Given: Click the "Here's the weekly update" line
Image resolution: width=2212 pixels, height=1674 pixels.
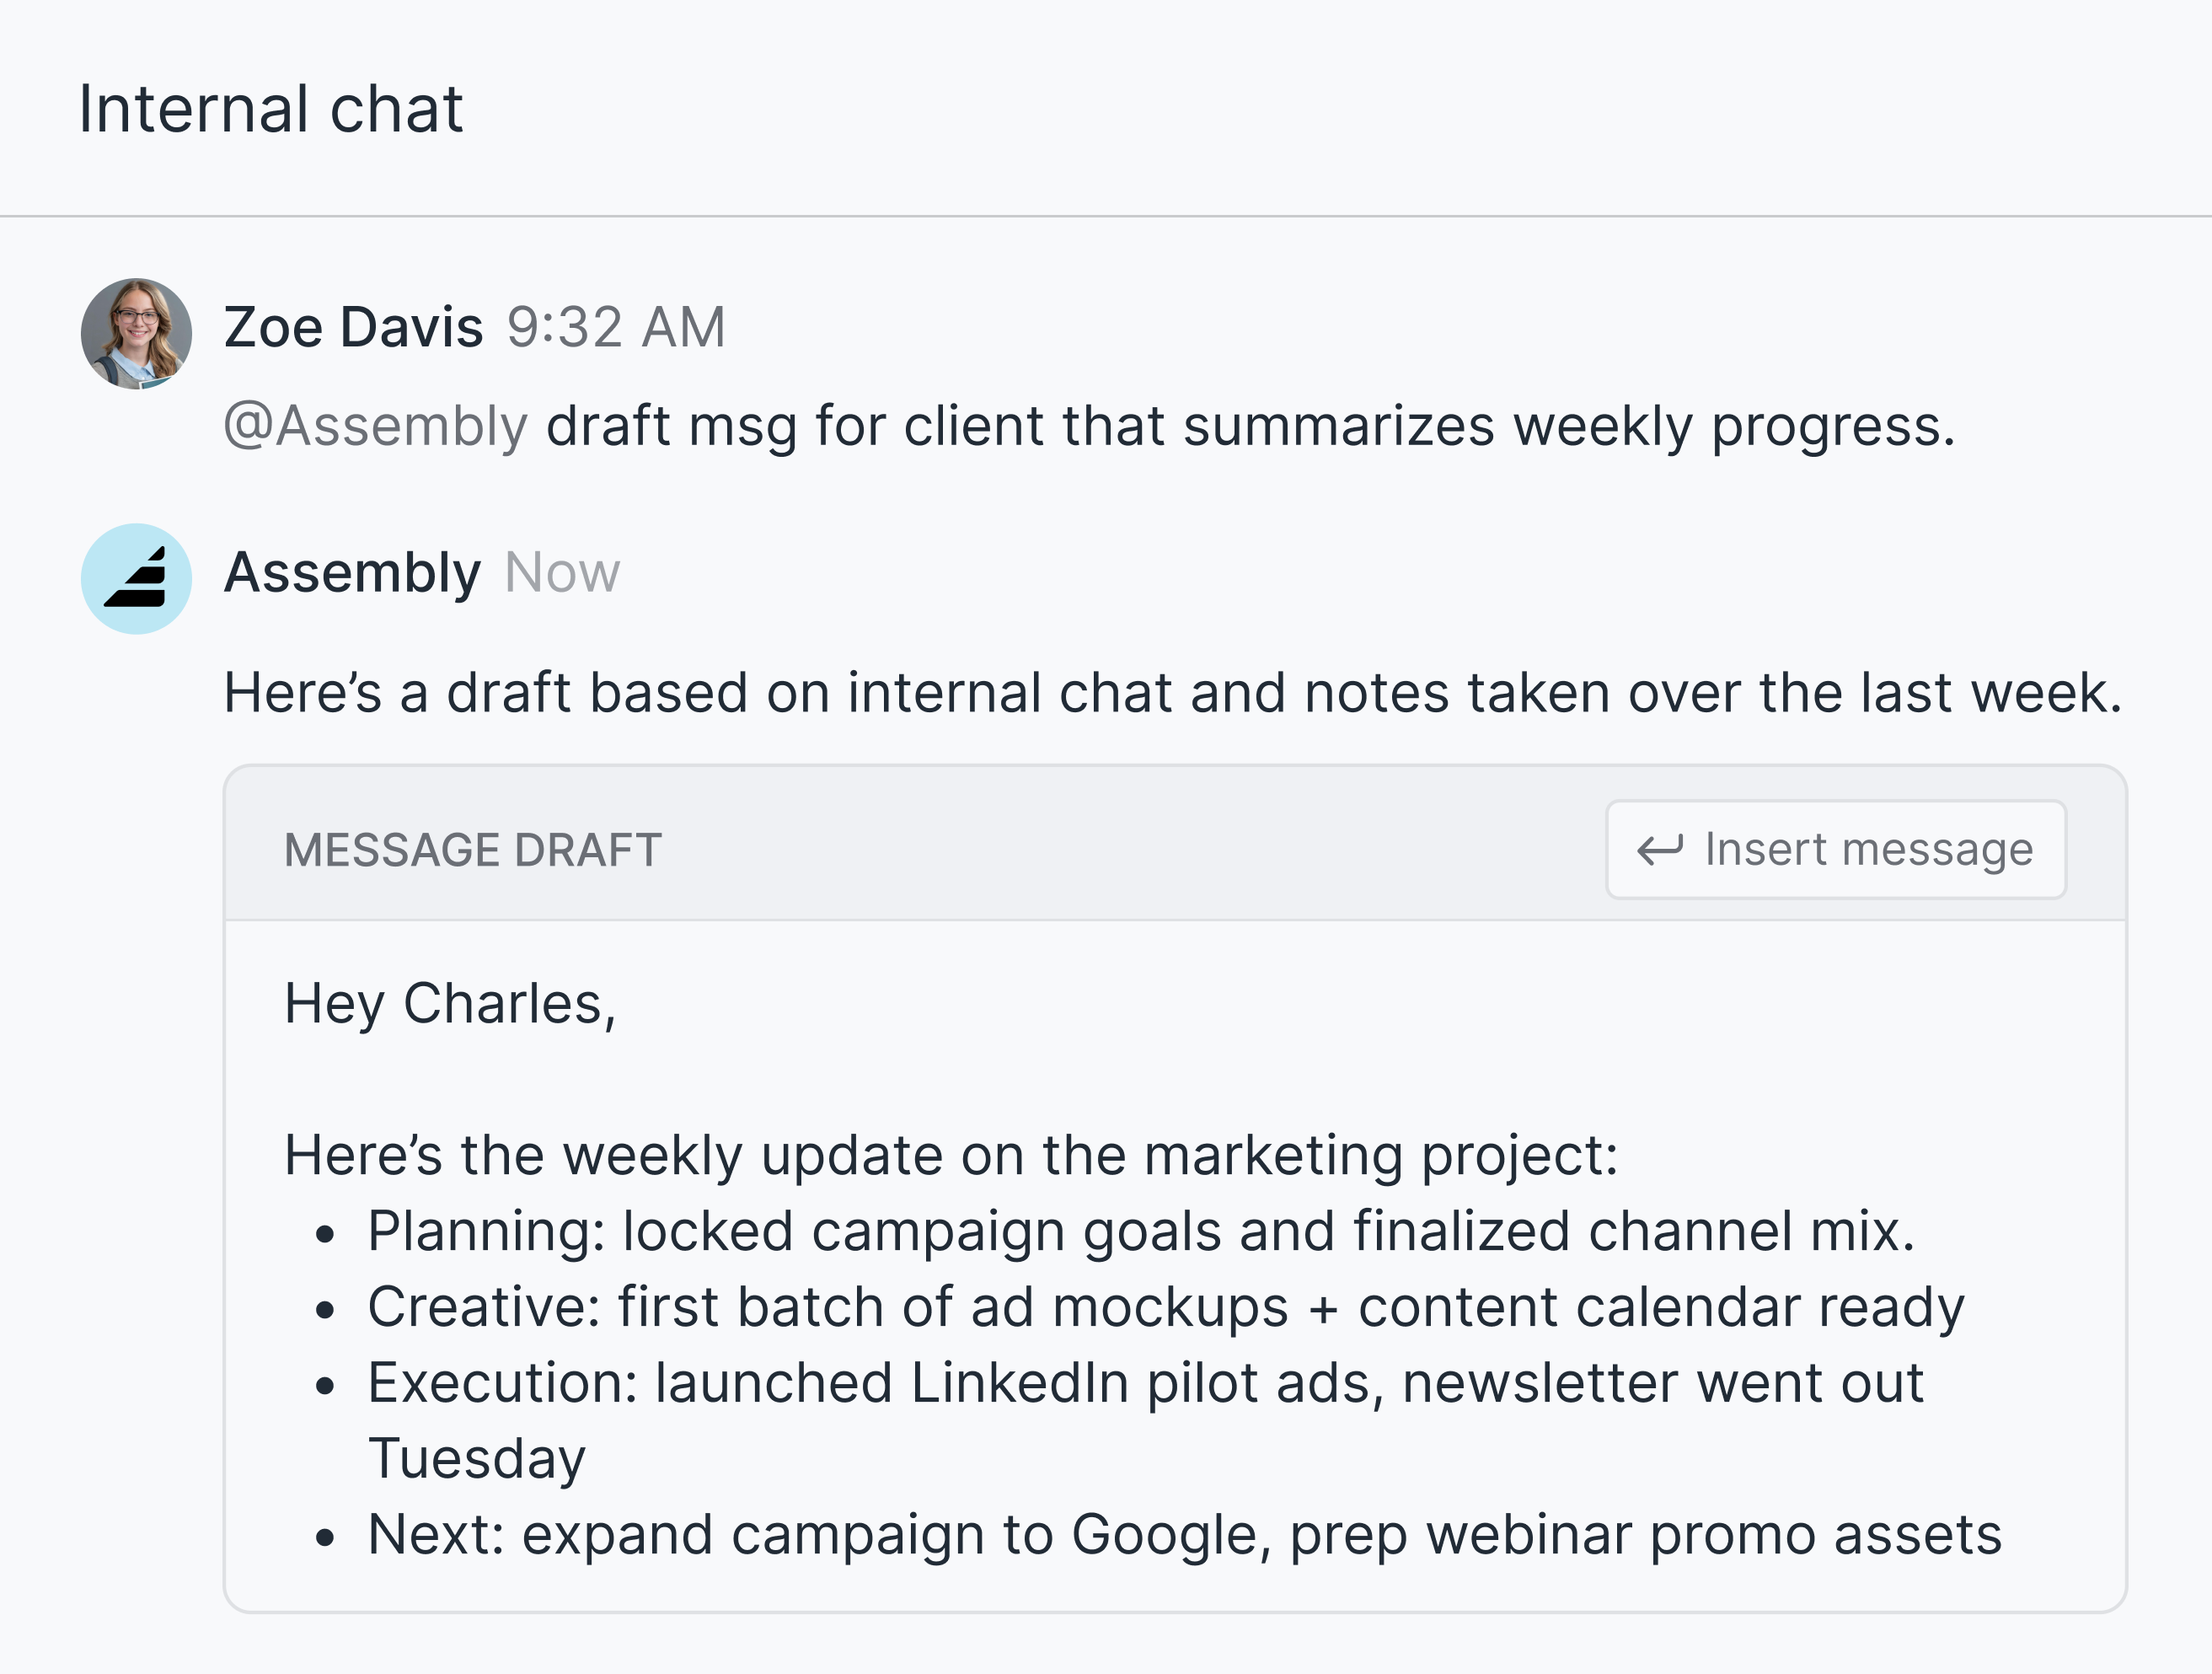Looking at the screenshot, I should click(x=950, y=1155).
